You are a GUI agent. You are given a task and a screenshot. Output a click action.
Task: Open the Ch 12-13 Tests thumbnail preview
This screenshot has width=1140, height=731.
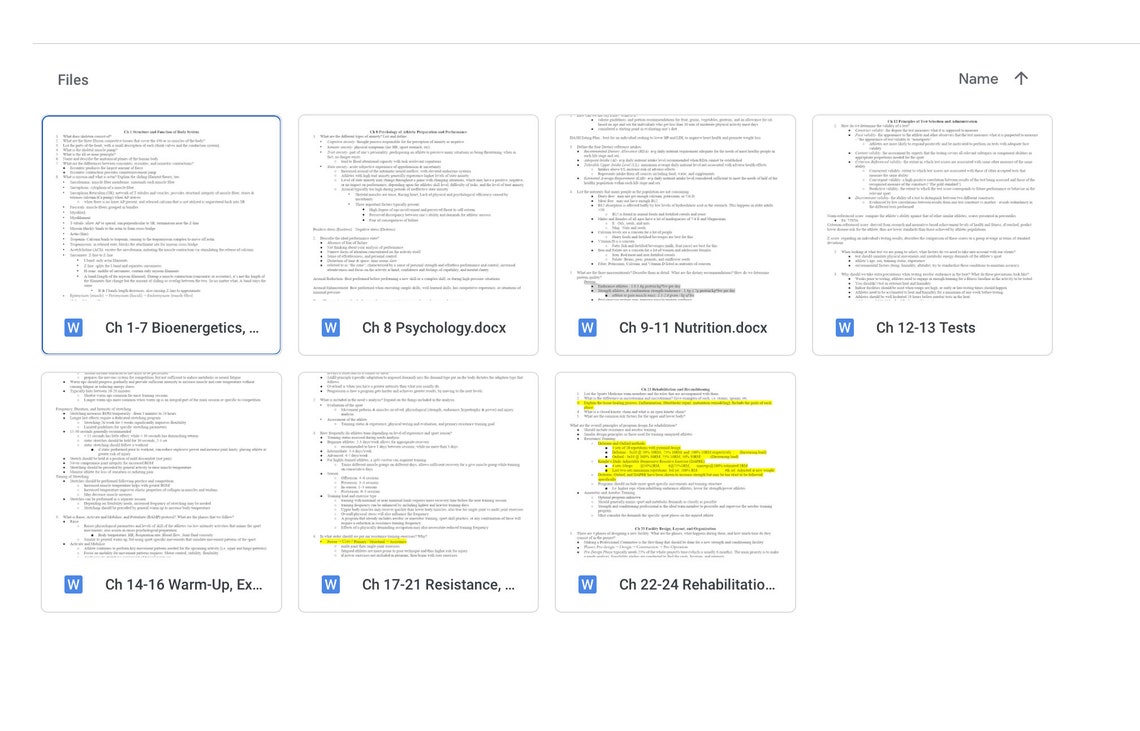coord(932,210)
